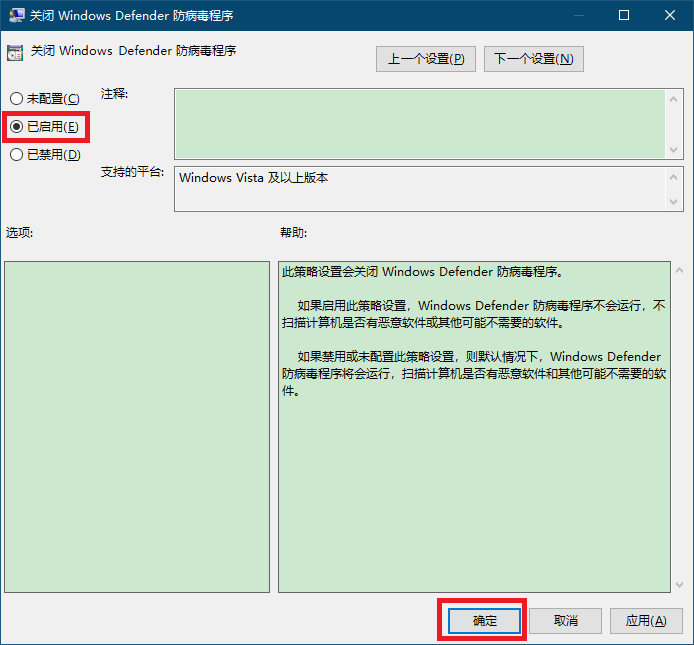This screenshot has width=694, height=645.
Task: Go to 下一个设置(N) next setting
Action: pos(534,59)
